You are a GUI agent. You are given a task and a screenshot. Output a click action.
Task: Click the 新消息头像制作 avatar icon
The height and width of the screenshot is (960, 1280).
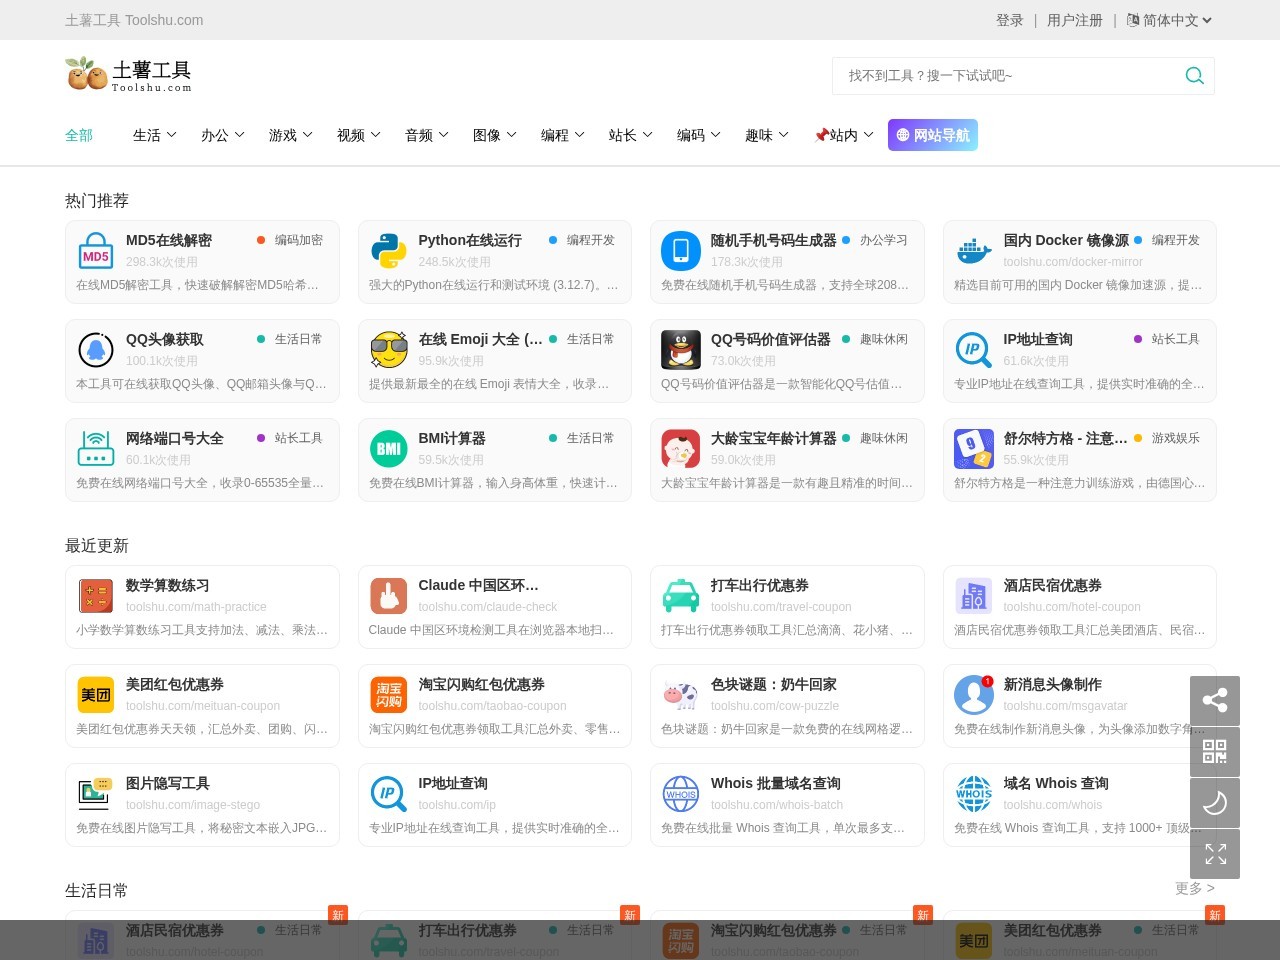pyautogui.click(x=974, y=694)
